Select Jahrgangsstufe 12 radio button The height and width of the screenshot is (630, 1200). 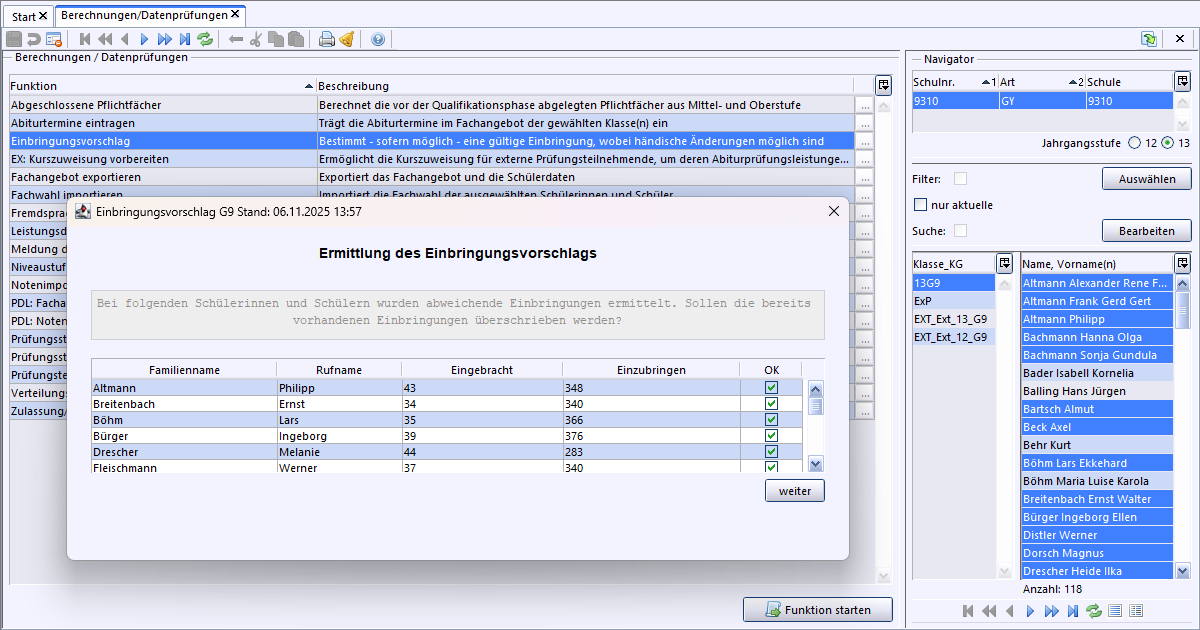pyautogui.click(x=1134, y=143)
